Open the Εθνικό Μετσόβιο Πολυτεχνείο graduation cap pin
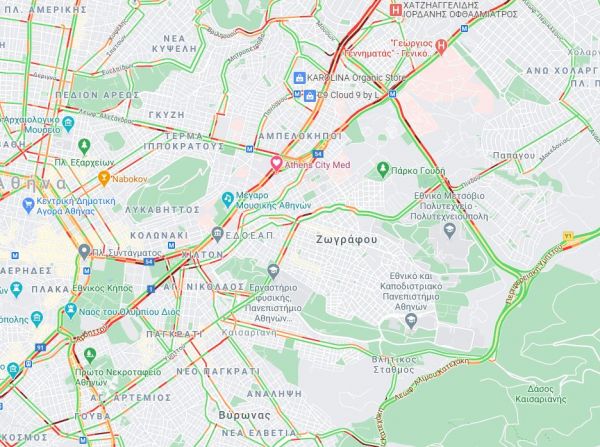This screenshot has height=447, width=600. point(449,231)
